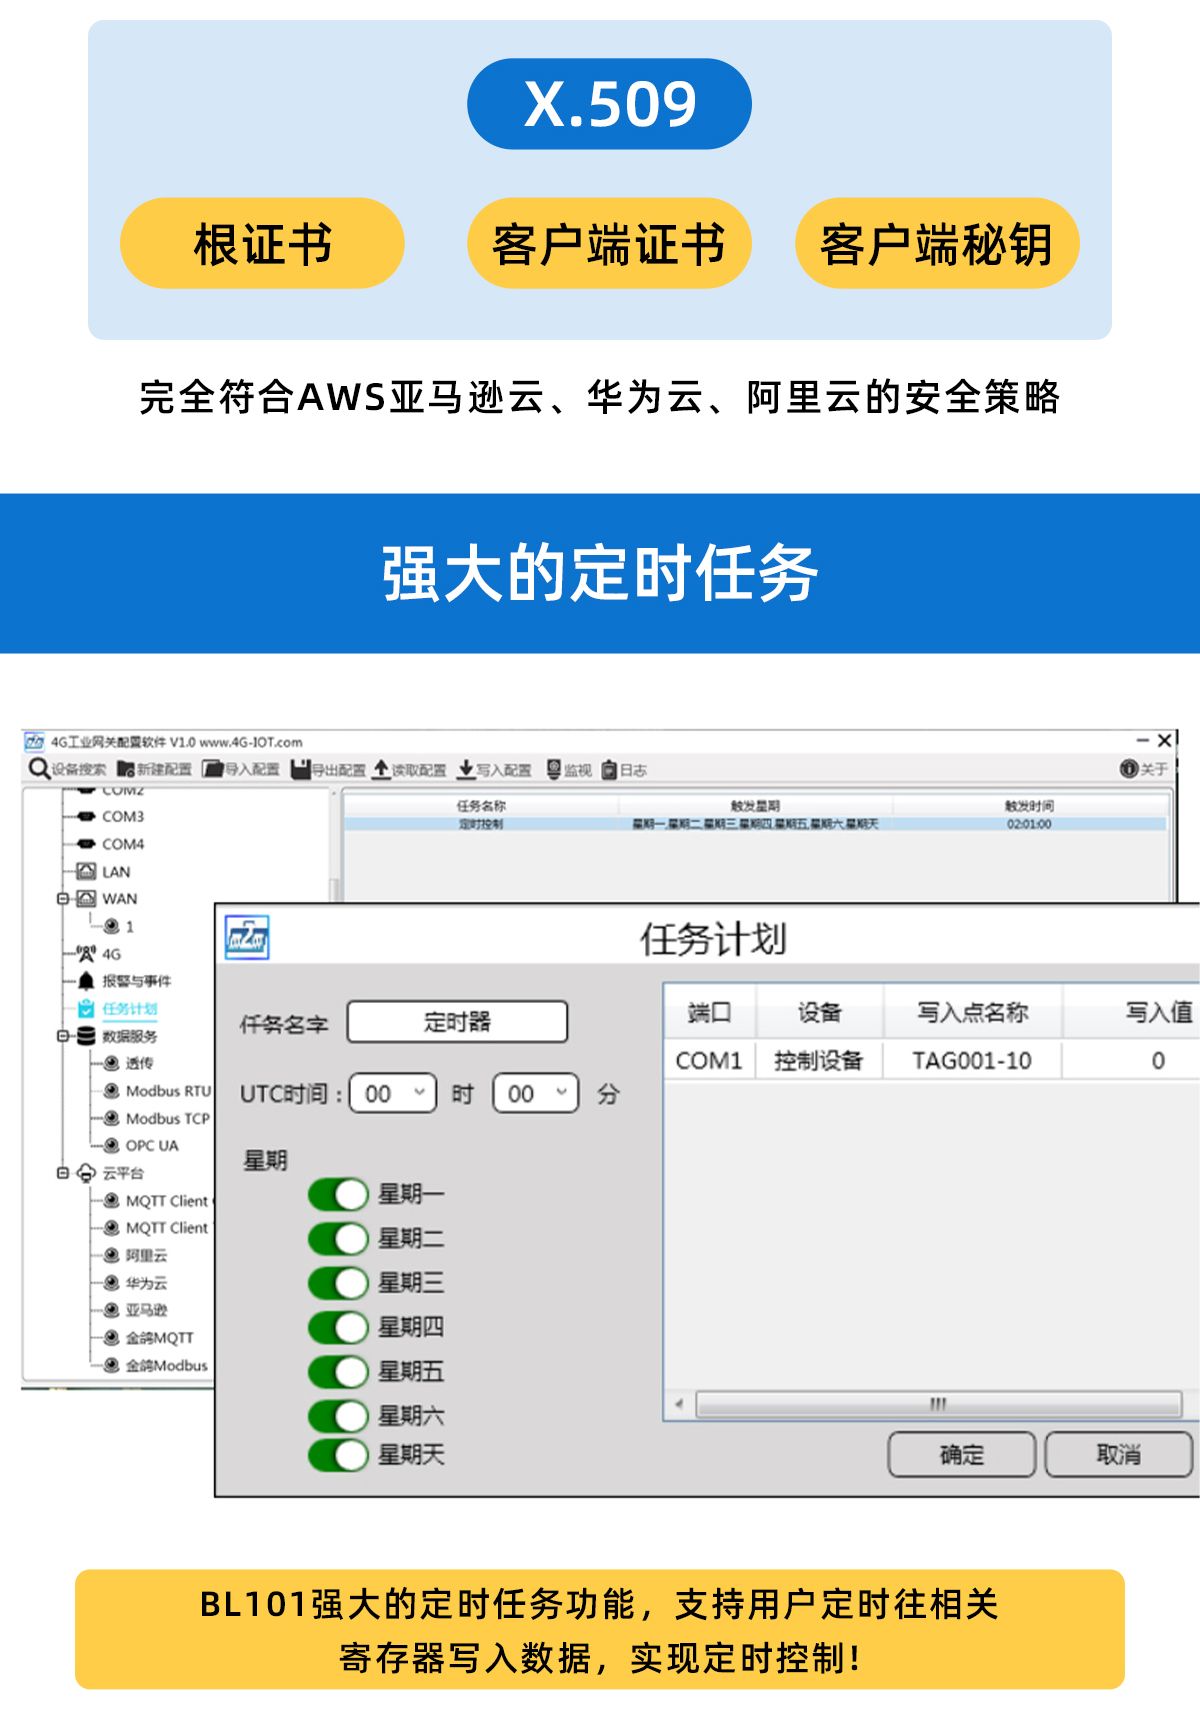Click the 设备搜索 search icon

tap(39, 768)
